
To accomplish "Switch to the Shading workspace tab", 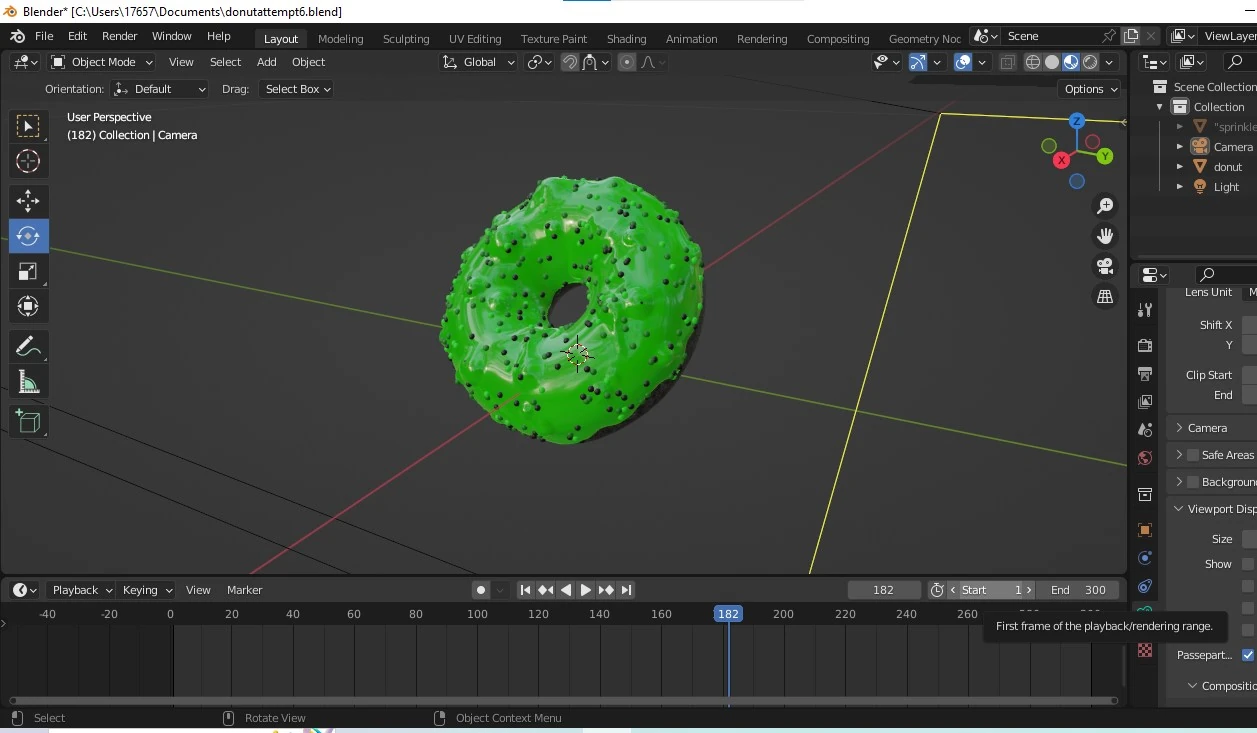I will pyautogui.click(x=626, y=39).
